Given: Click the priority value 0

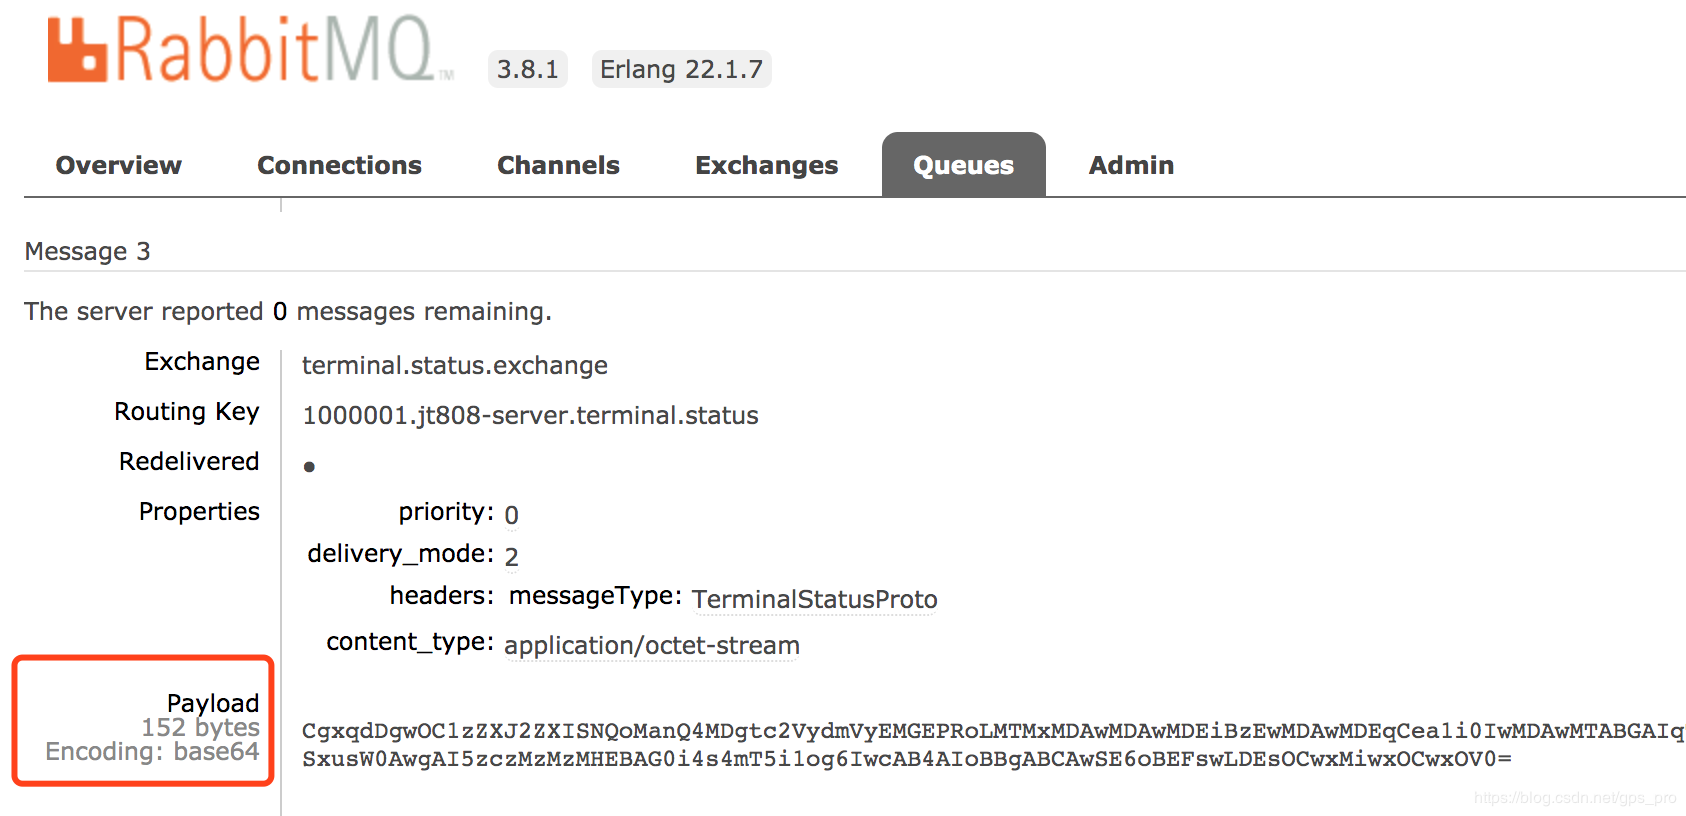Looking at the screenshot, I should 511,515.
